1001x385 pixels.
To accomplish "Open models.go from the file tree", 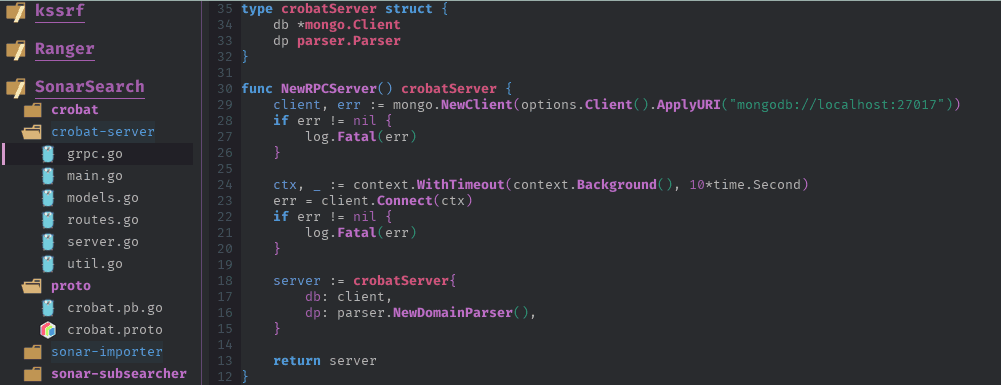I will pos(103,198).
